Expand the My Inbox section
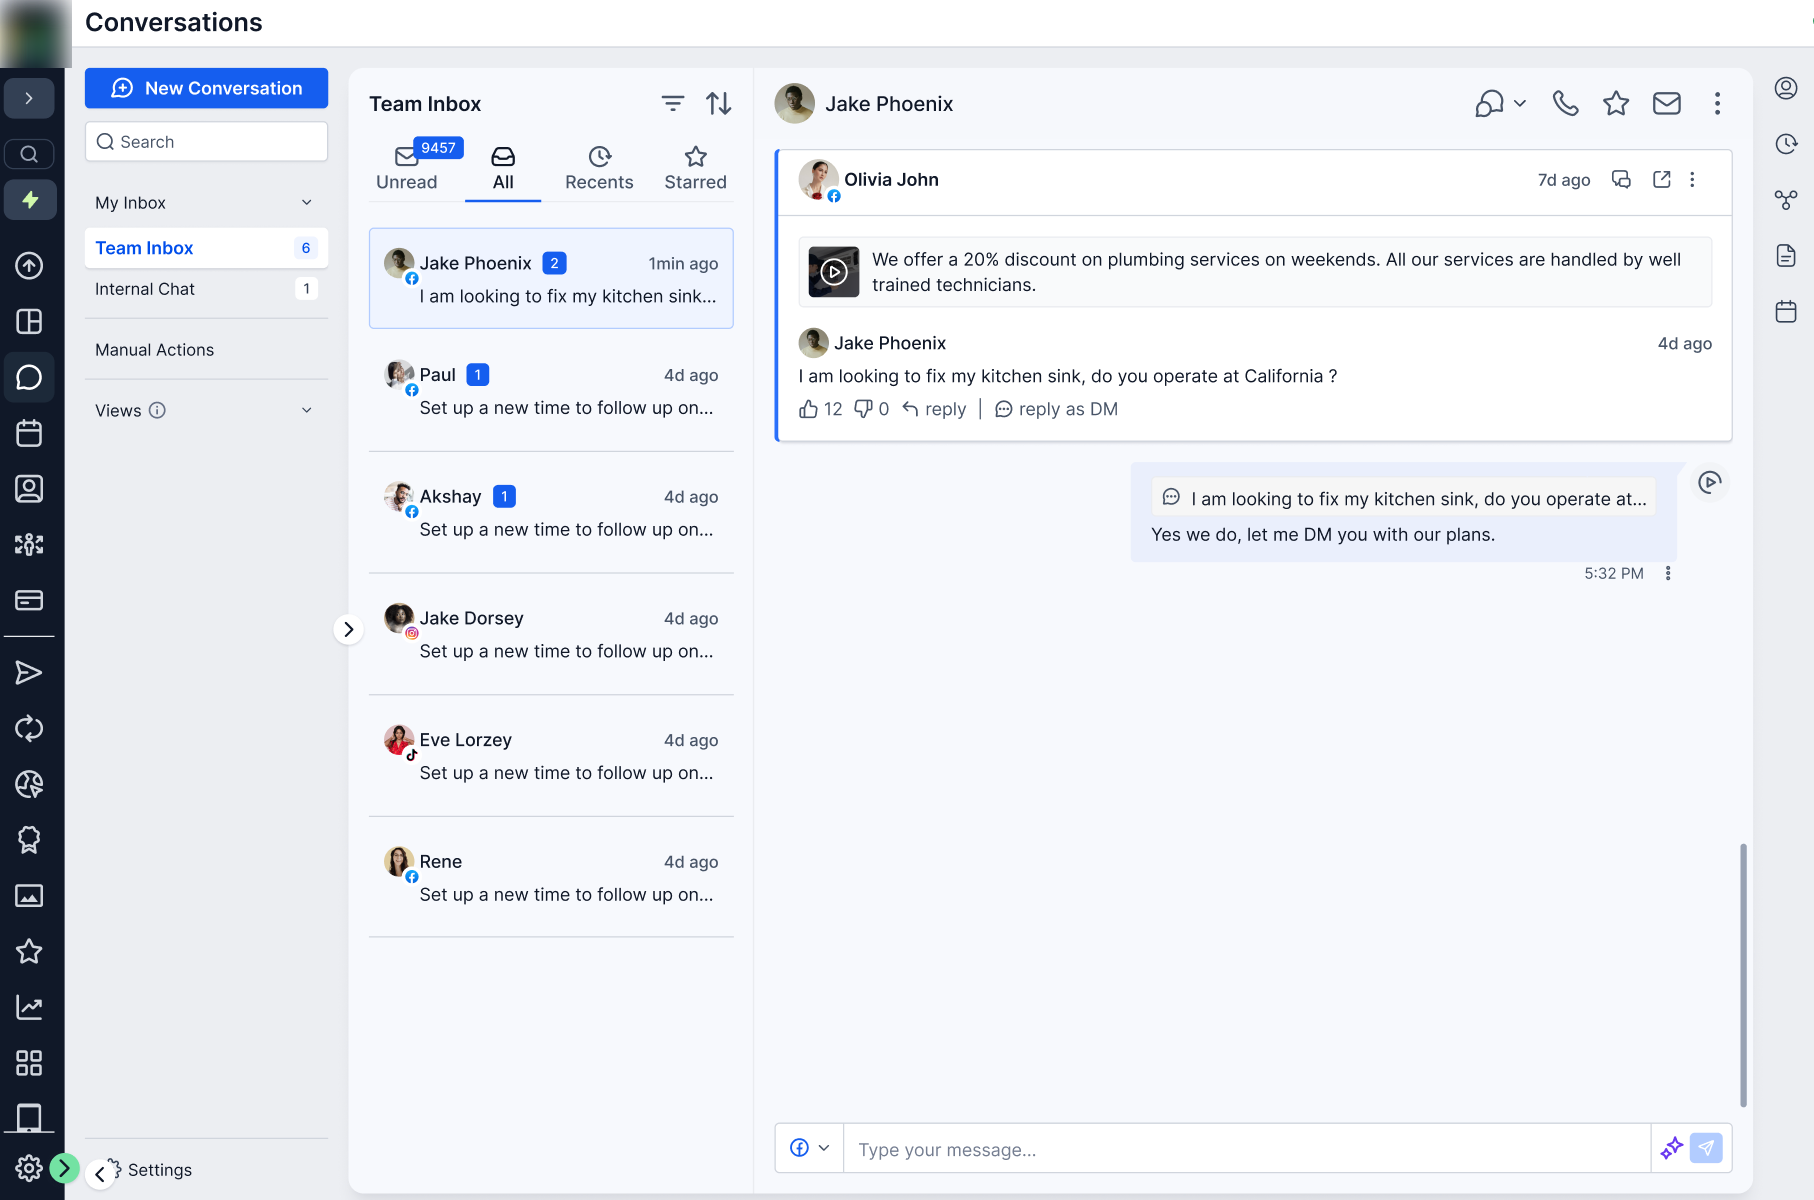 pyautogui.click(x=306, y=203)
